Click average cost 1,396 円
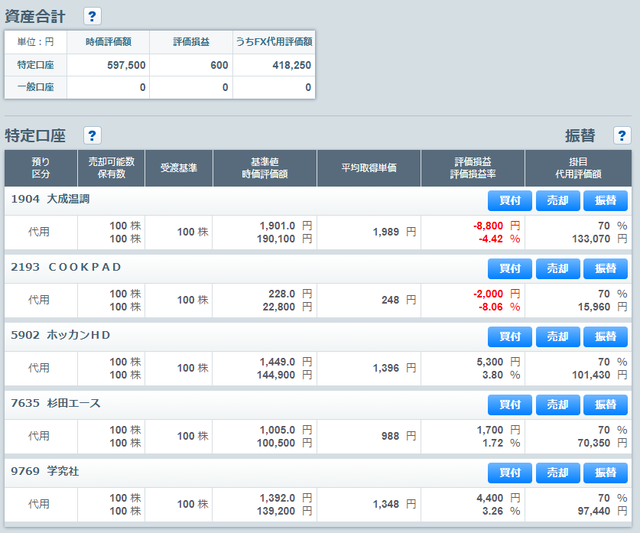 (394, 369)
